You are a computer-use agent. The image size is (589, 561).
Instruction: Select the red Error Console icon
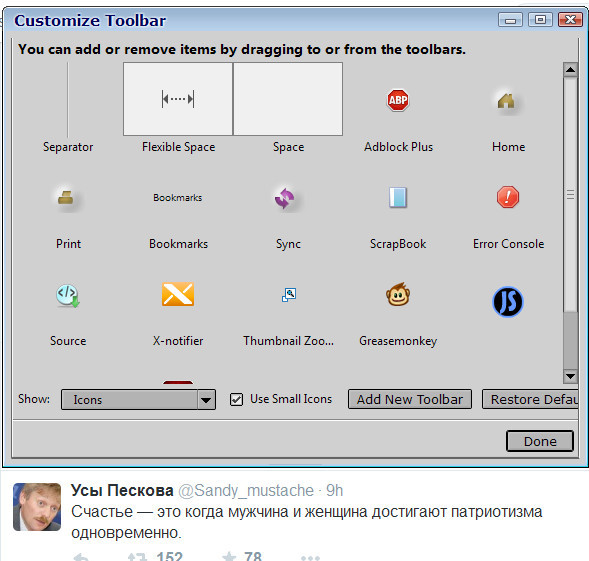tap(508, 197)
